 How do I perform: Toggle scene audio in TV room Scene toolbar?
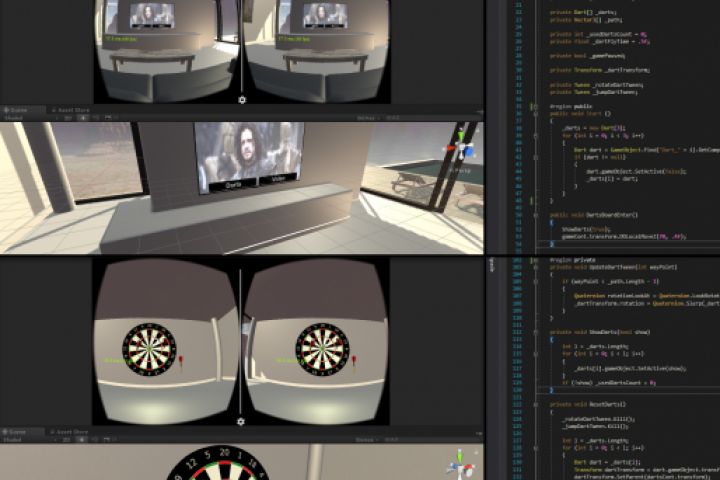point(96,118)
